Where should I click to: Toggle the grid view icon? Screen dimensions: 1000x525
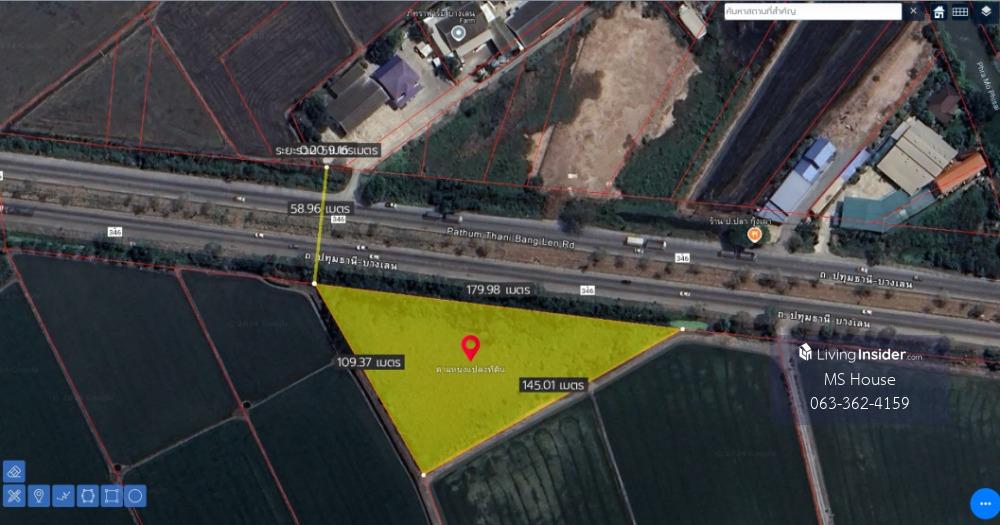click(960, 11)
